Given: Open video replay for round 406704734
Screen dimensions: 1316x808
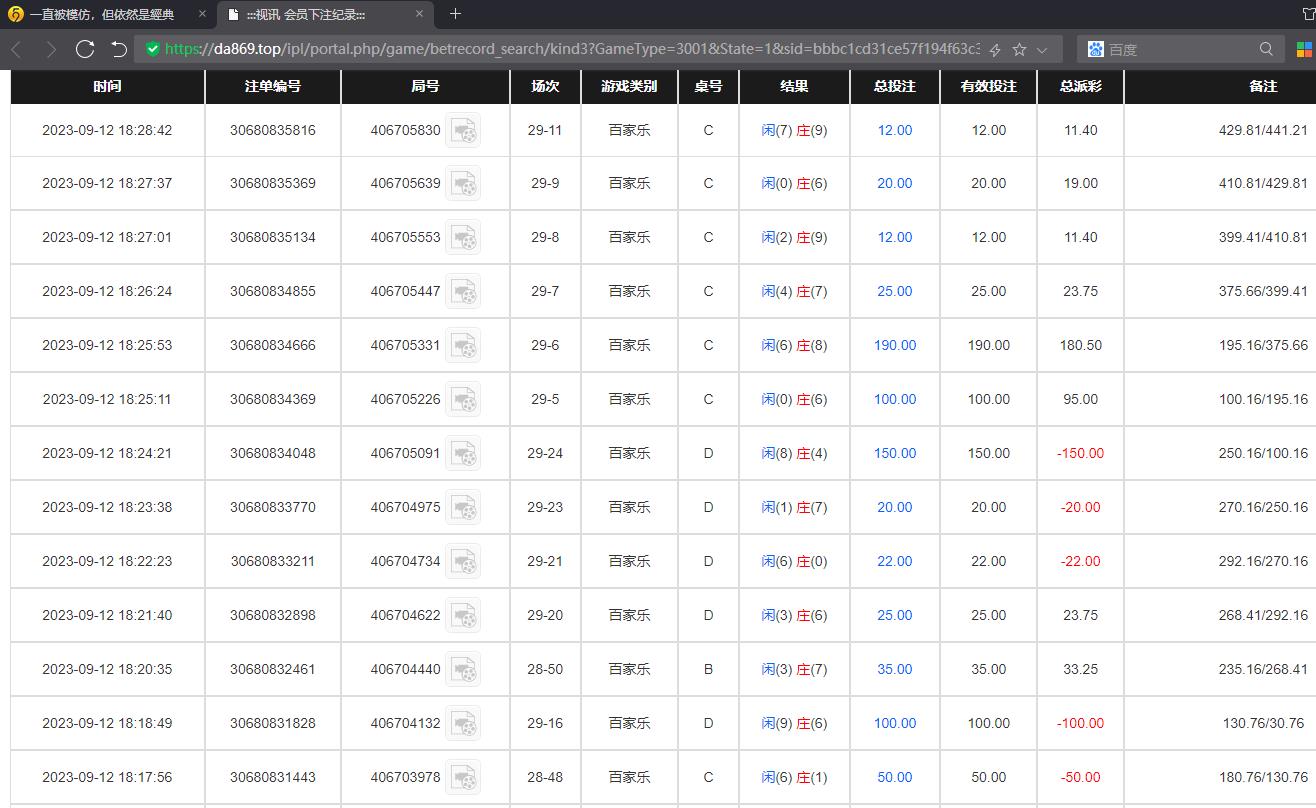Looking at the screenshot, I should pos(463,562).
